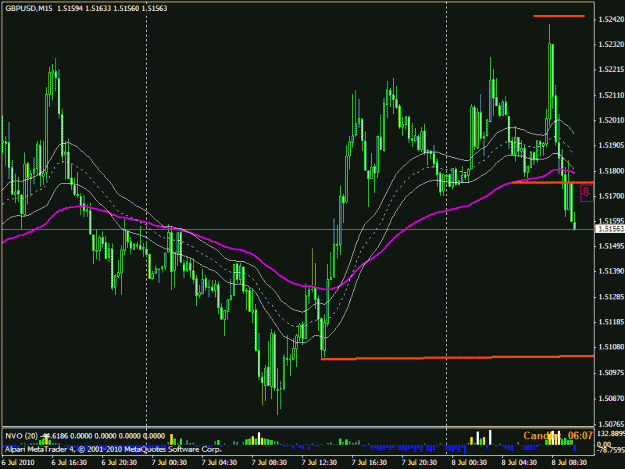Click the 8 Jul 04:30 time label
This screenshot has height=469, width=625.
(x=519, y=463)
